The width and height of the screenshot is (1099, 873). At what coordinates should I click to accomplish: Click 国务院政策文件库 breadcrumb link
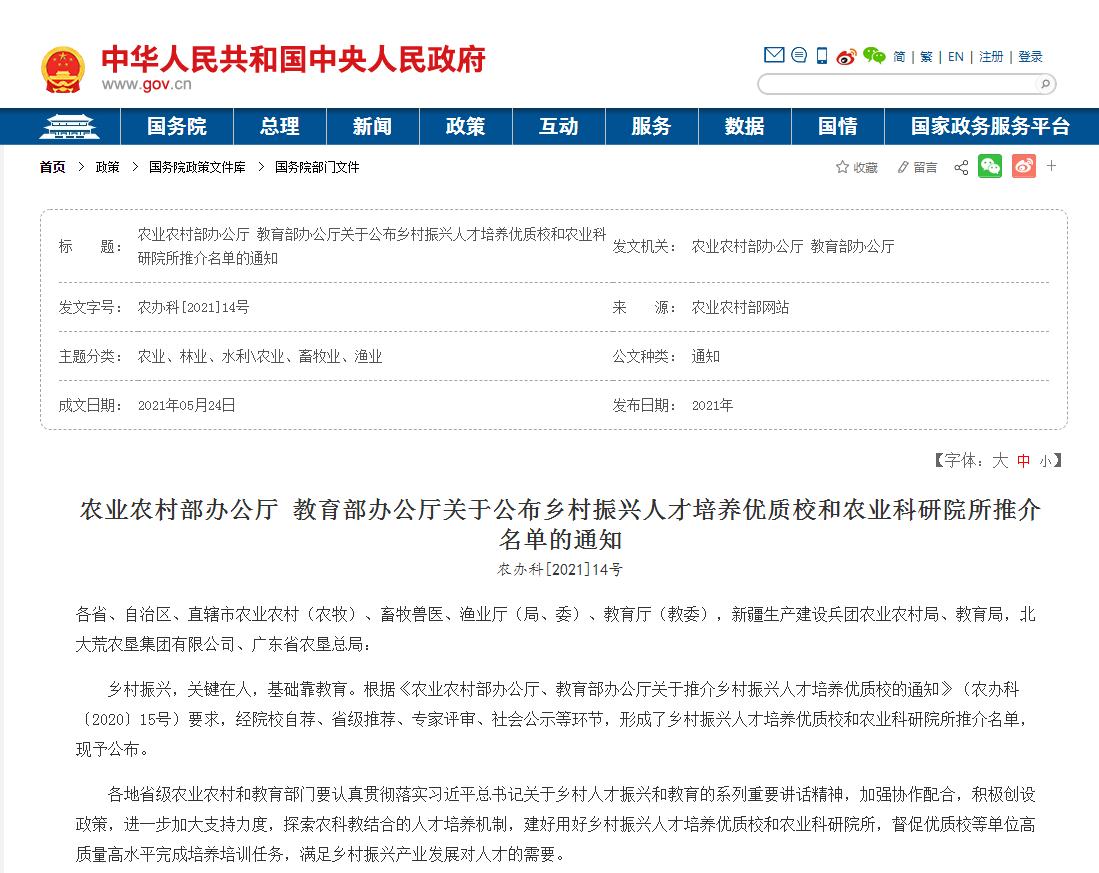click(x=197, y=168)
